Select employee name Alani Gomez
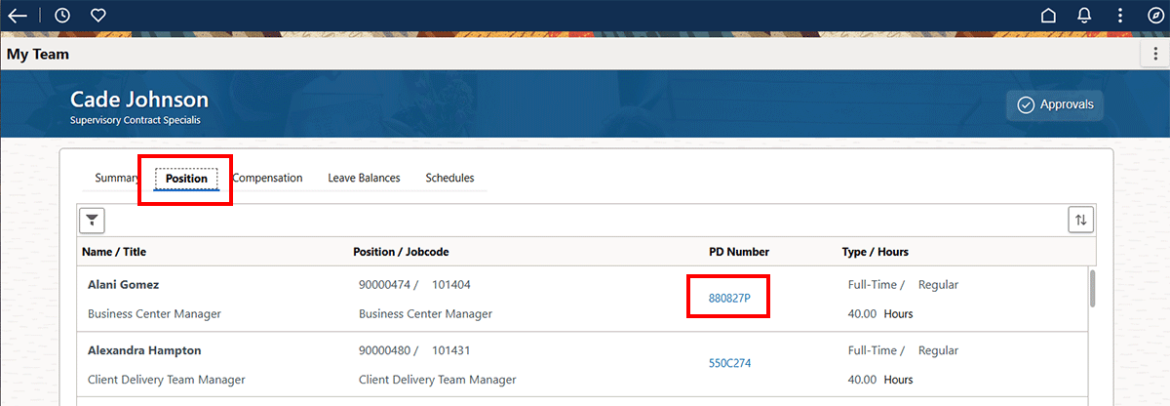Screen dimensions: 1170x406 [123, 285]
